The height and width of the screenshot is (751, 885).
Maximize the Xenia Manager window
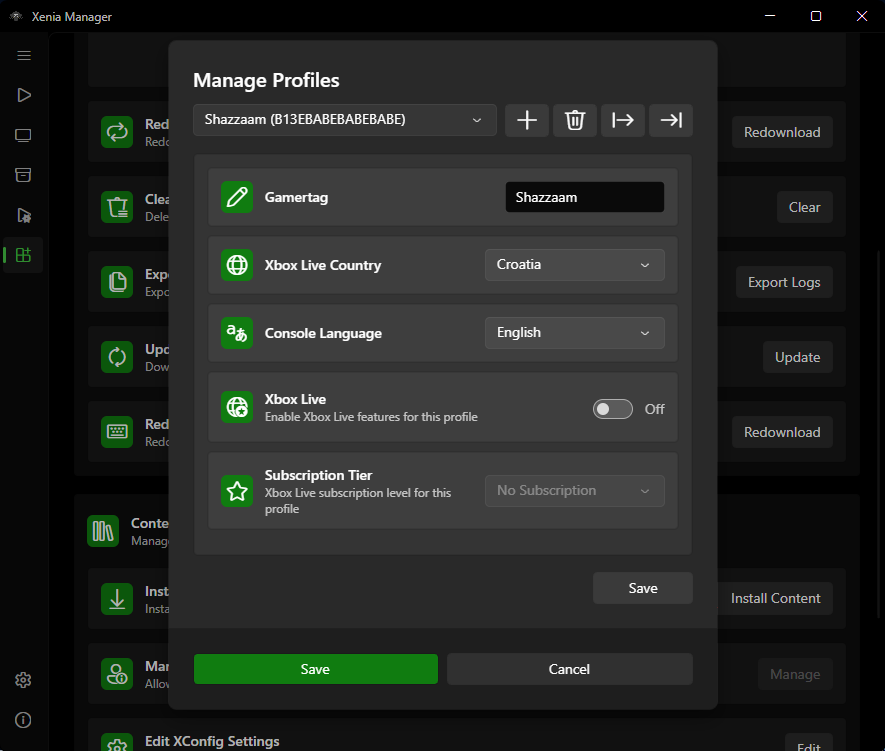click(816, 16)
